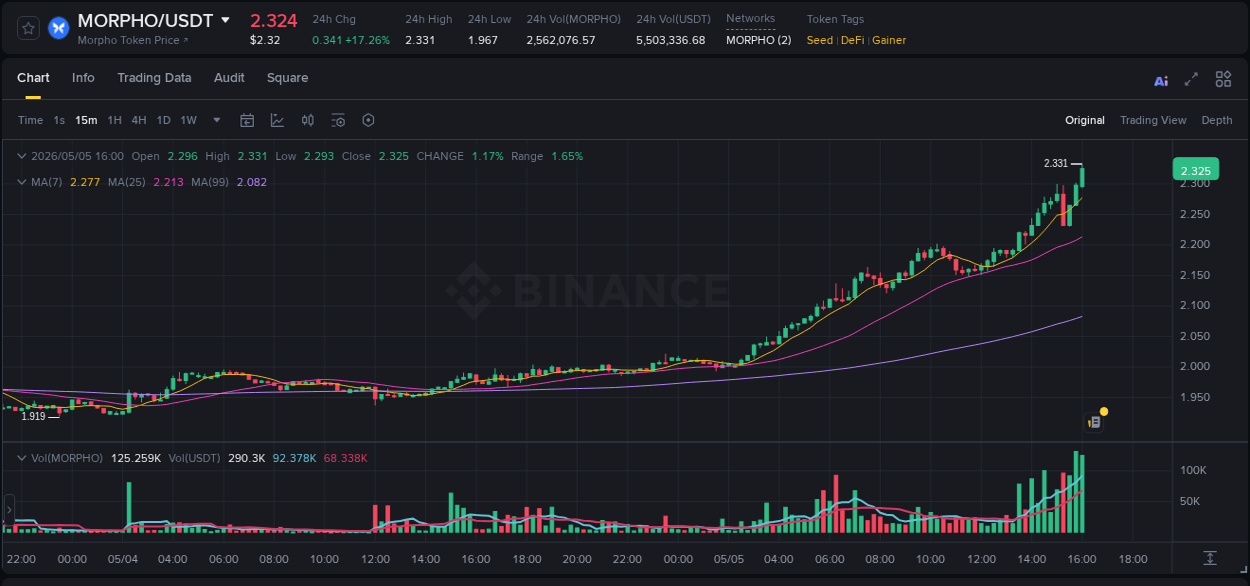Click the Networks MORPHO (2) label
The width and height of the screenshot is (1250, 586).
coord(758,40)
